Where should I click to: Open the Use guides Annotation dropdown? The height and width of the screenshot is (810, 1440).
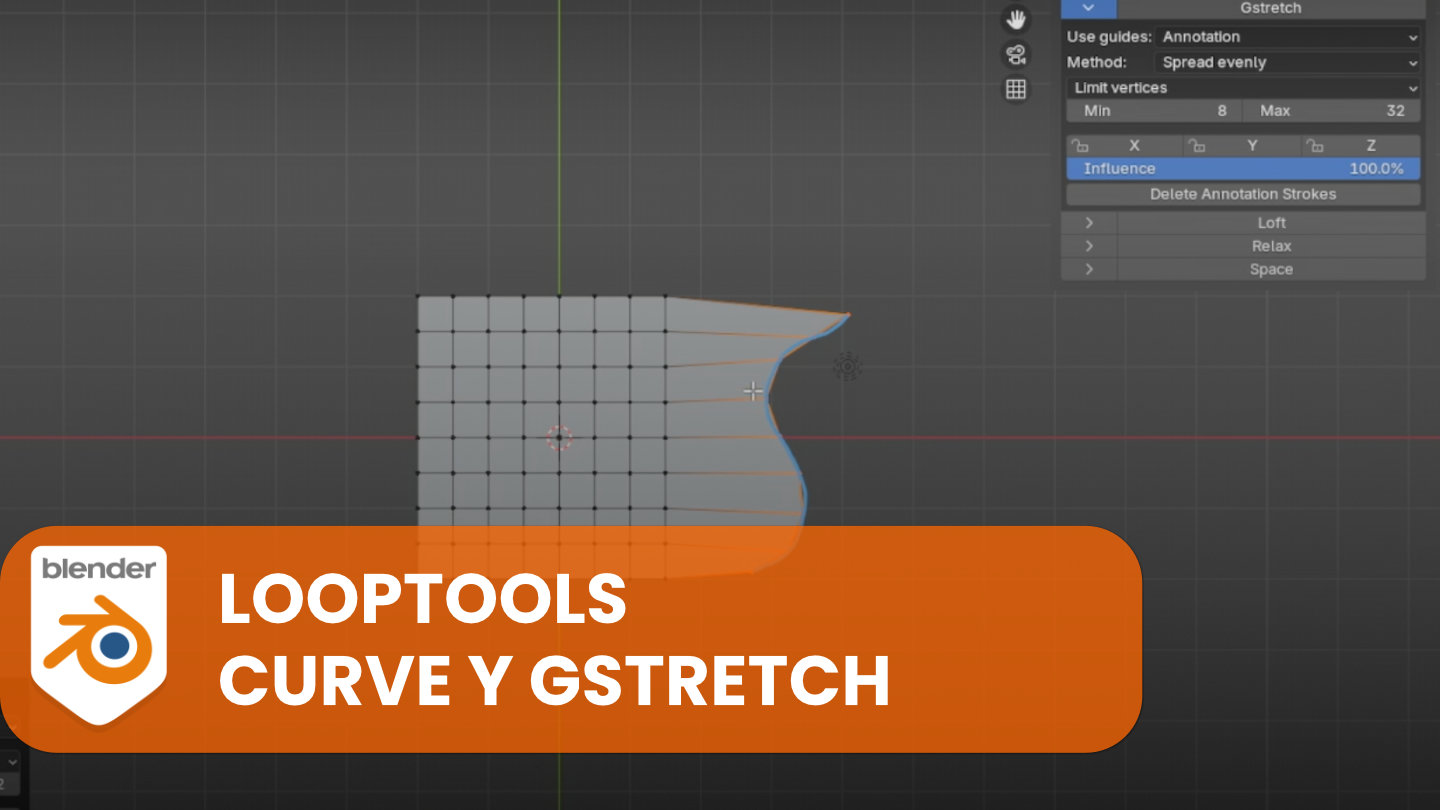tap(1289, 36)
